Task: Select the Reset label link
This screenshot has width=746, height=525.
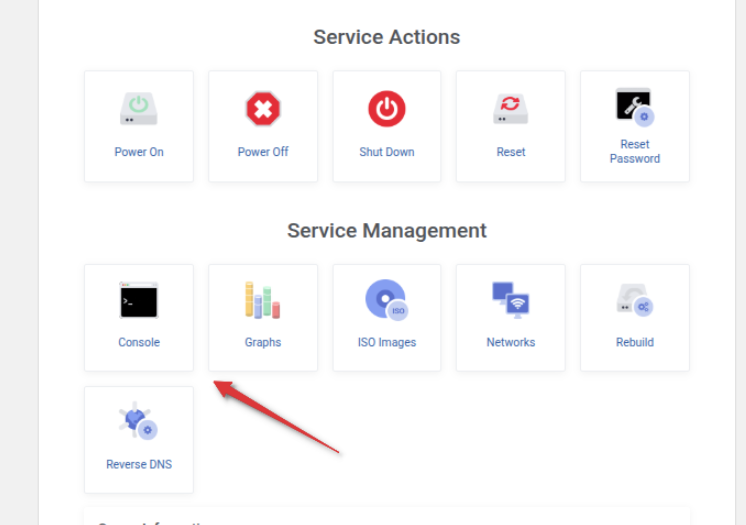Action: 511,152
